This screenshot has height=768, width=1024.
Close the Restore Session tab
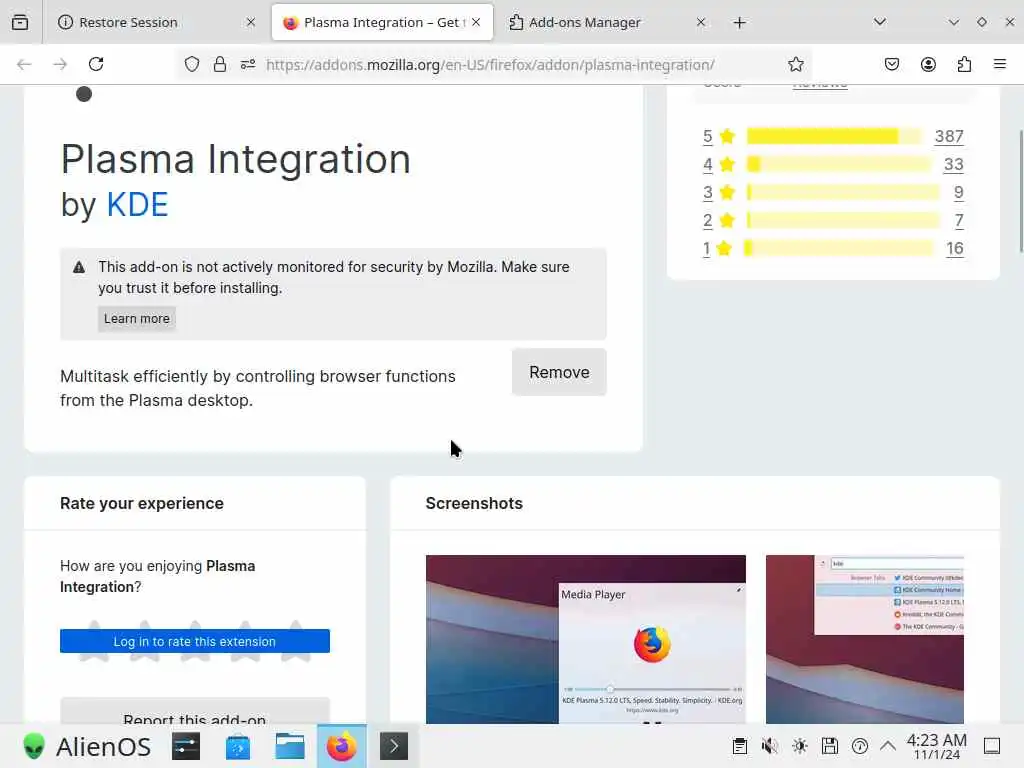[251, 22]
